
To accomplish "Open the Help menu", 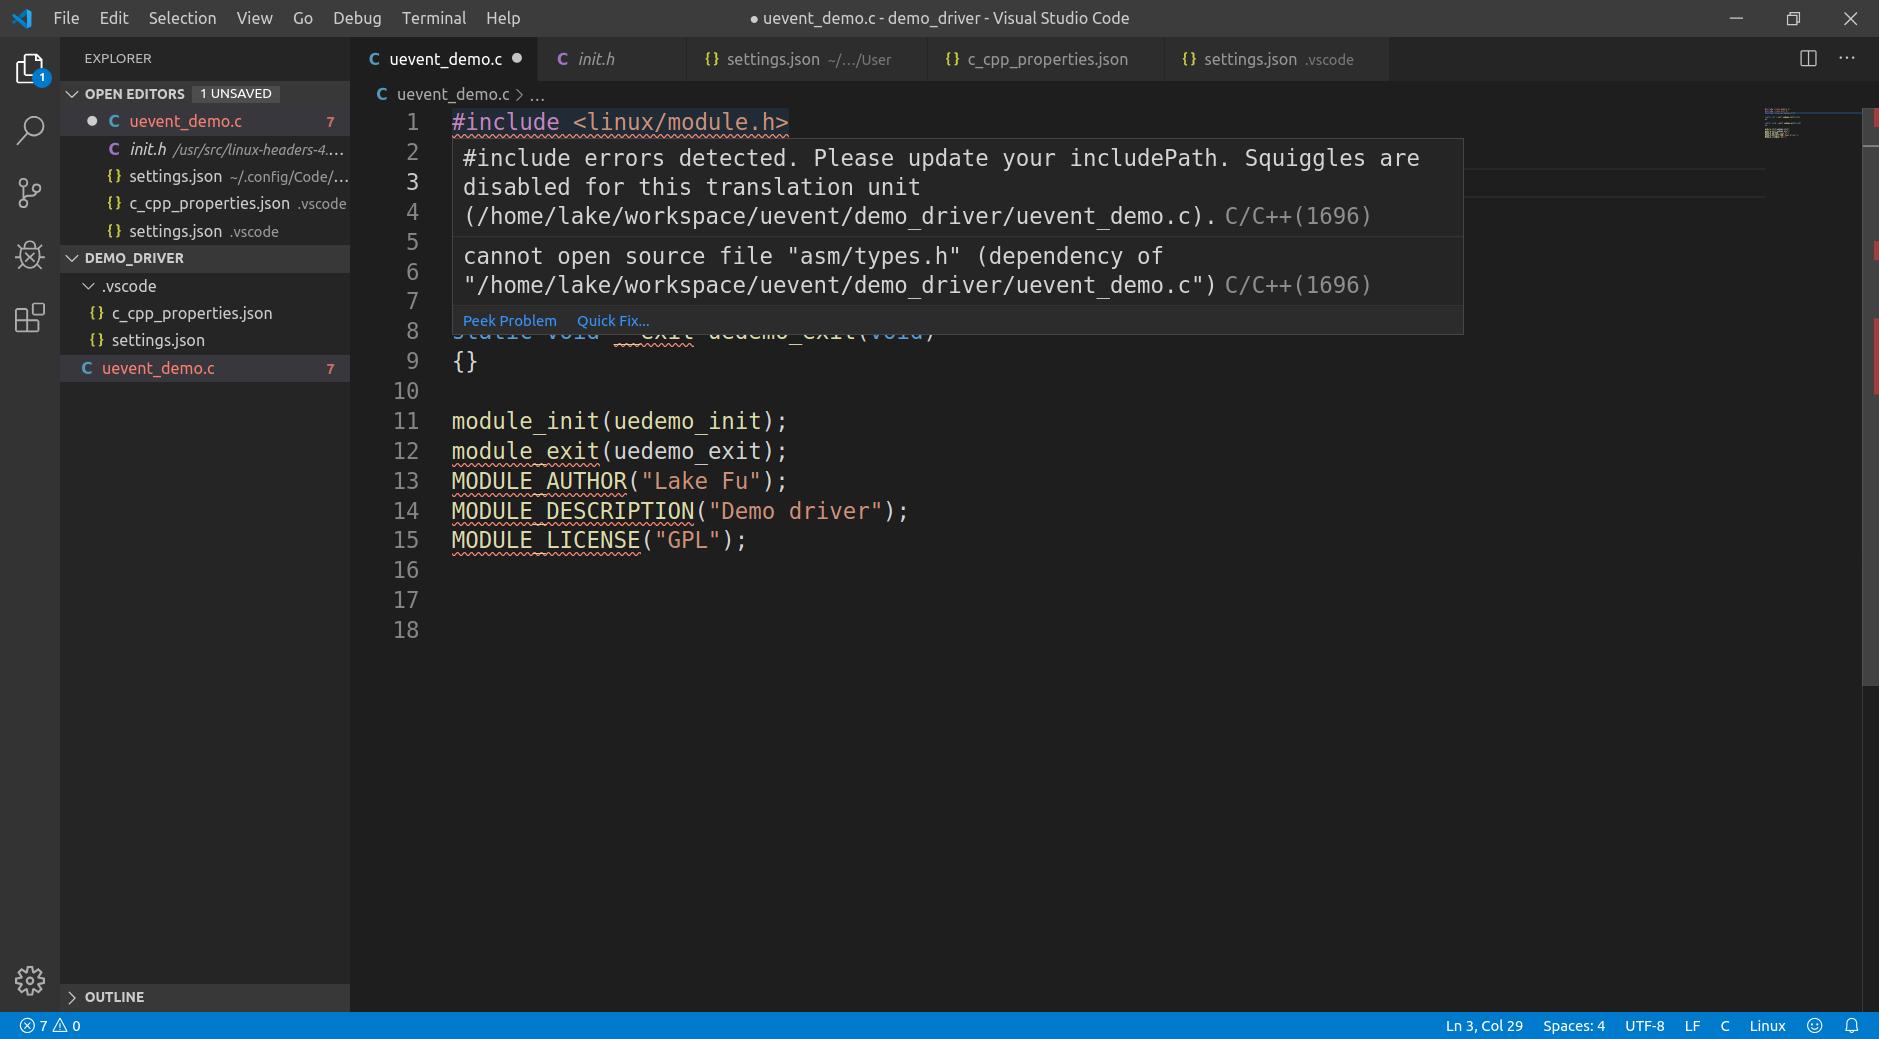I will (503, 18).
